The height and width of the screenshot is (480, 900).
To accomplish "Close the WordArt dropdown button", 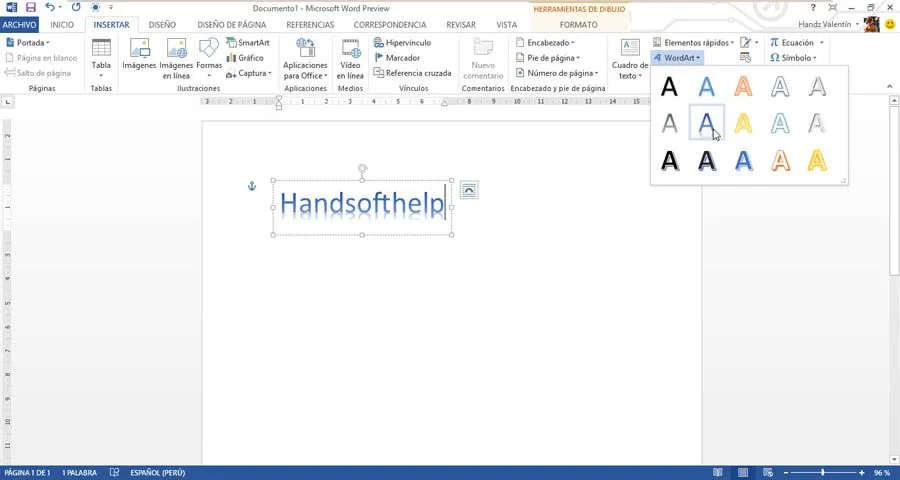I will (x=676, y=58).
